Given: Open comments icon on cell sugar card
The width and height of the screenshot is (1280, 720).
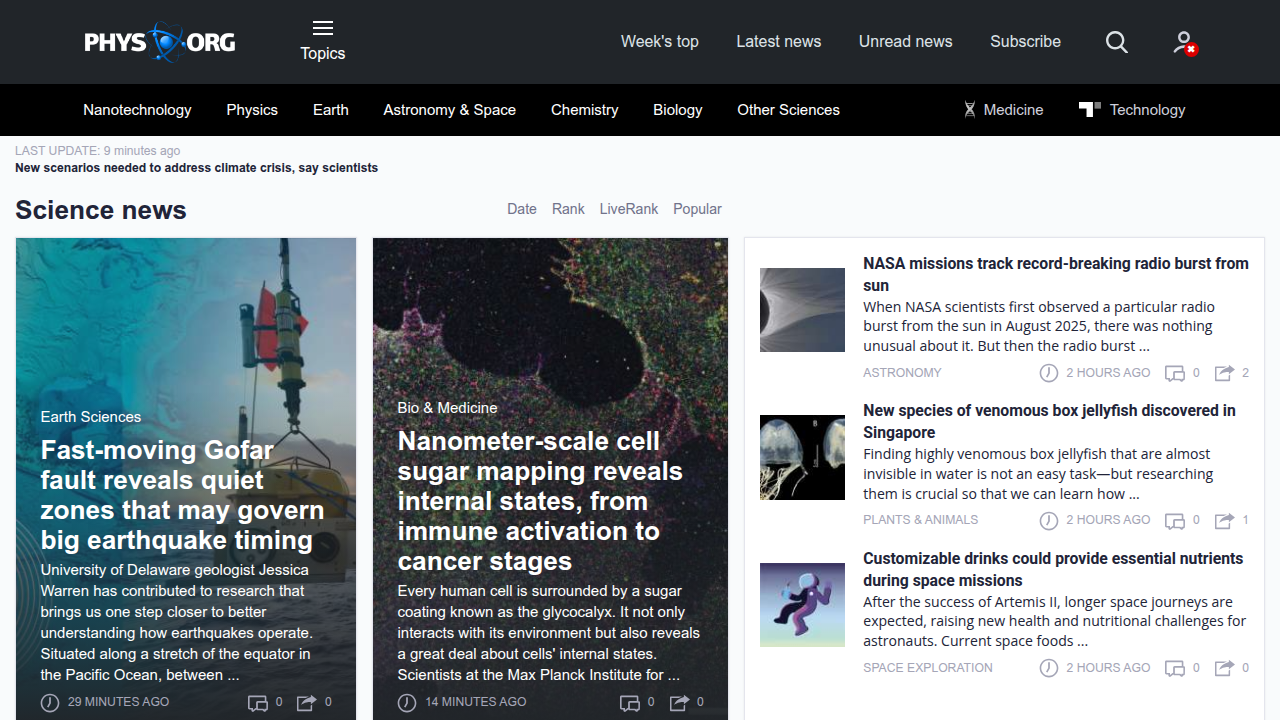Looking at the screenshot, I should click(630, 703).
